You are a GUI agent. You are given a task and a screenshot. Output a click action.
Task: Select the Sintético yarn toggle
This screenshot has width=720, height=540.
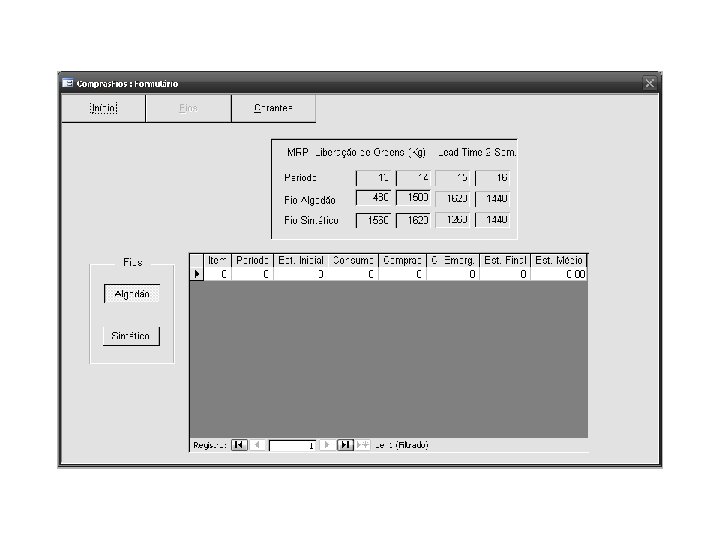pyautogui.click(x=131, y=336)
